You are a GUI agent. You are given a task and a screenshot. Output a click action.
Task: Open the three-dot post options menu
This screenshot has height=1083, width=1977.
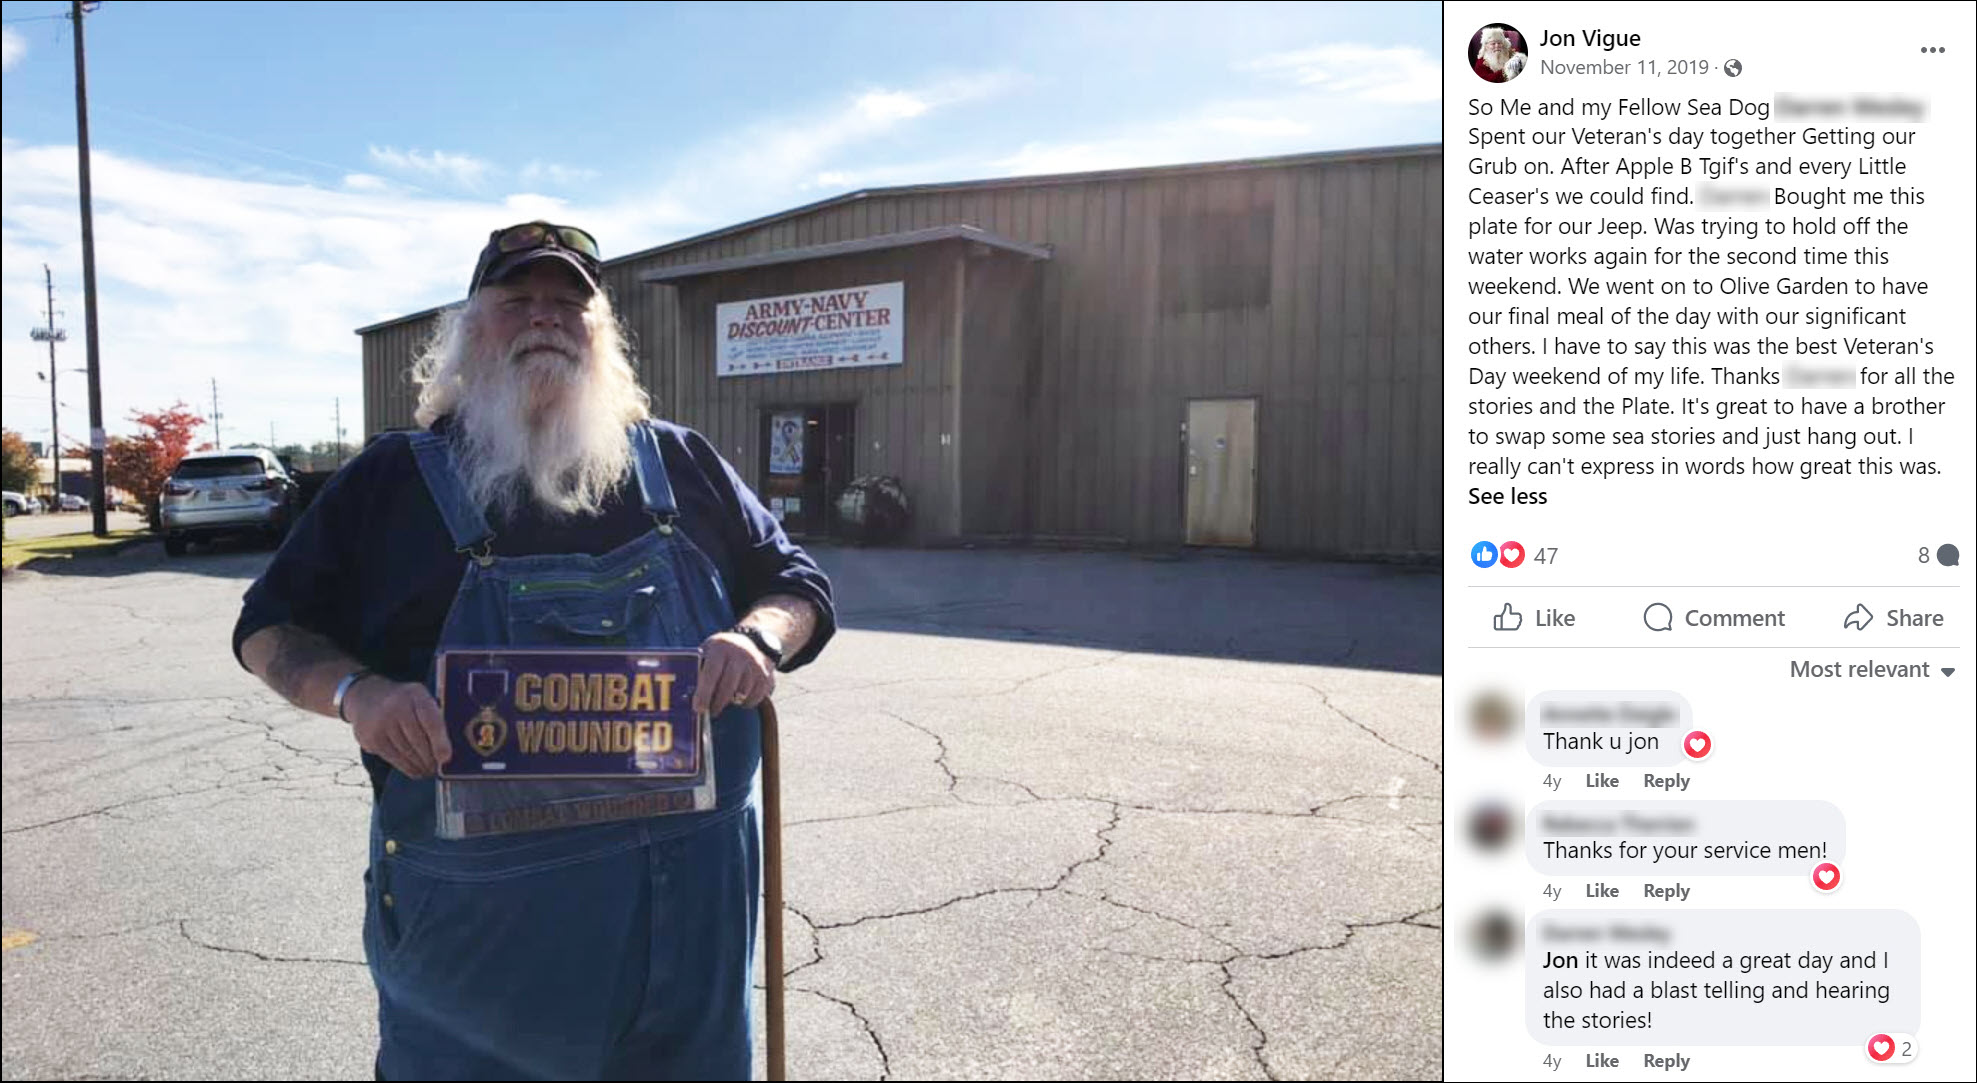1932,50
